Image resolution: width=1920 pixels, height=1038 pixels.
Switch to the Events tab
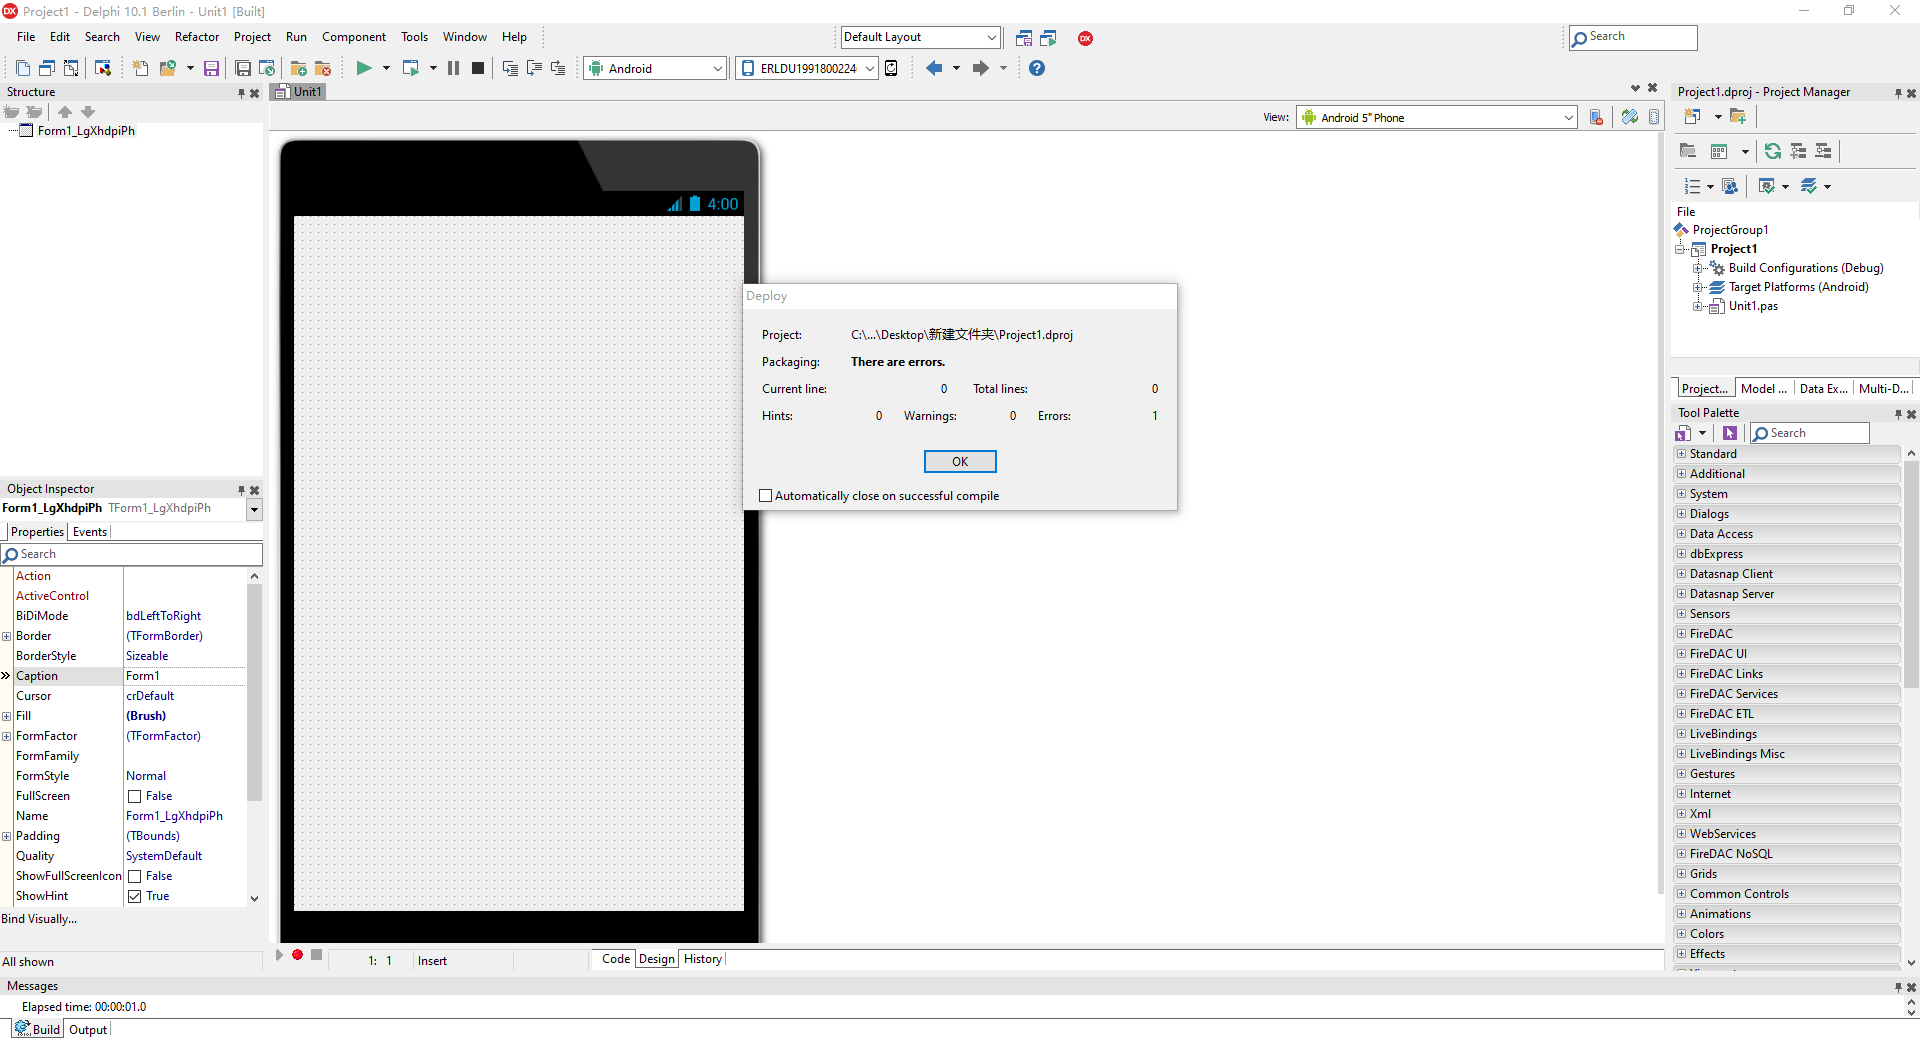point(90,532)
